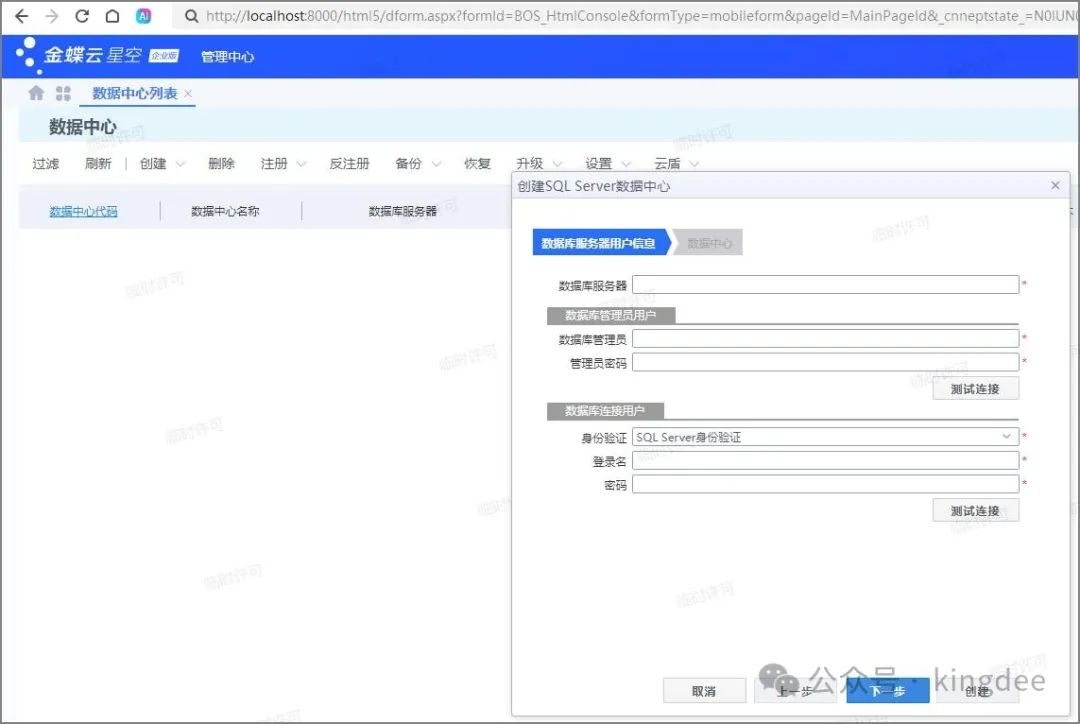Click into the 登录名 text field

[x=825, y=461]
